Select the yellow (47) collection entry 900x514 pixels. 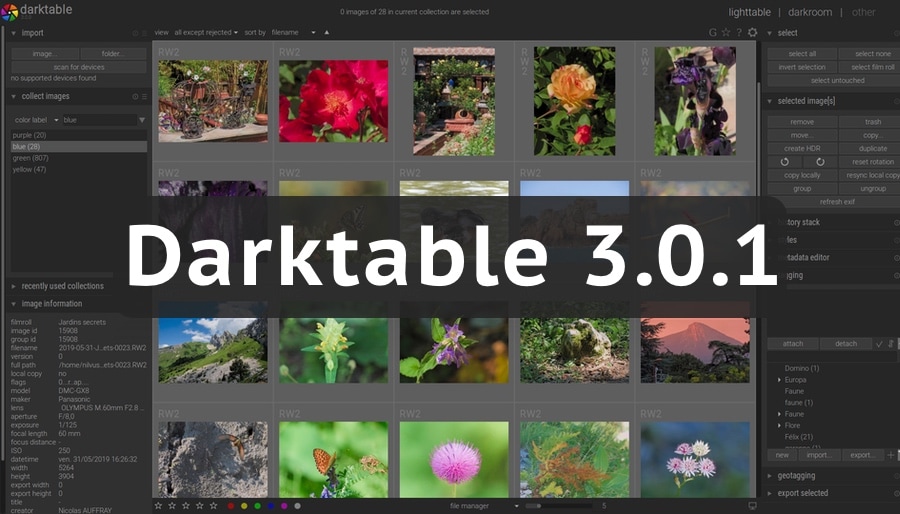point(79,170)
